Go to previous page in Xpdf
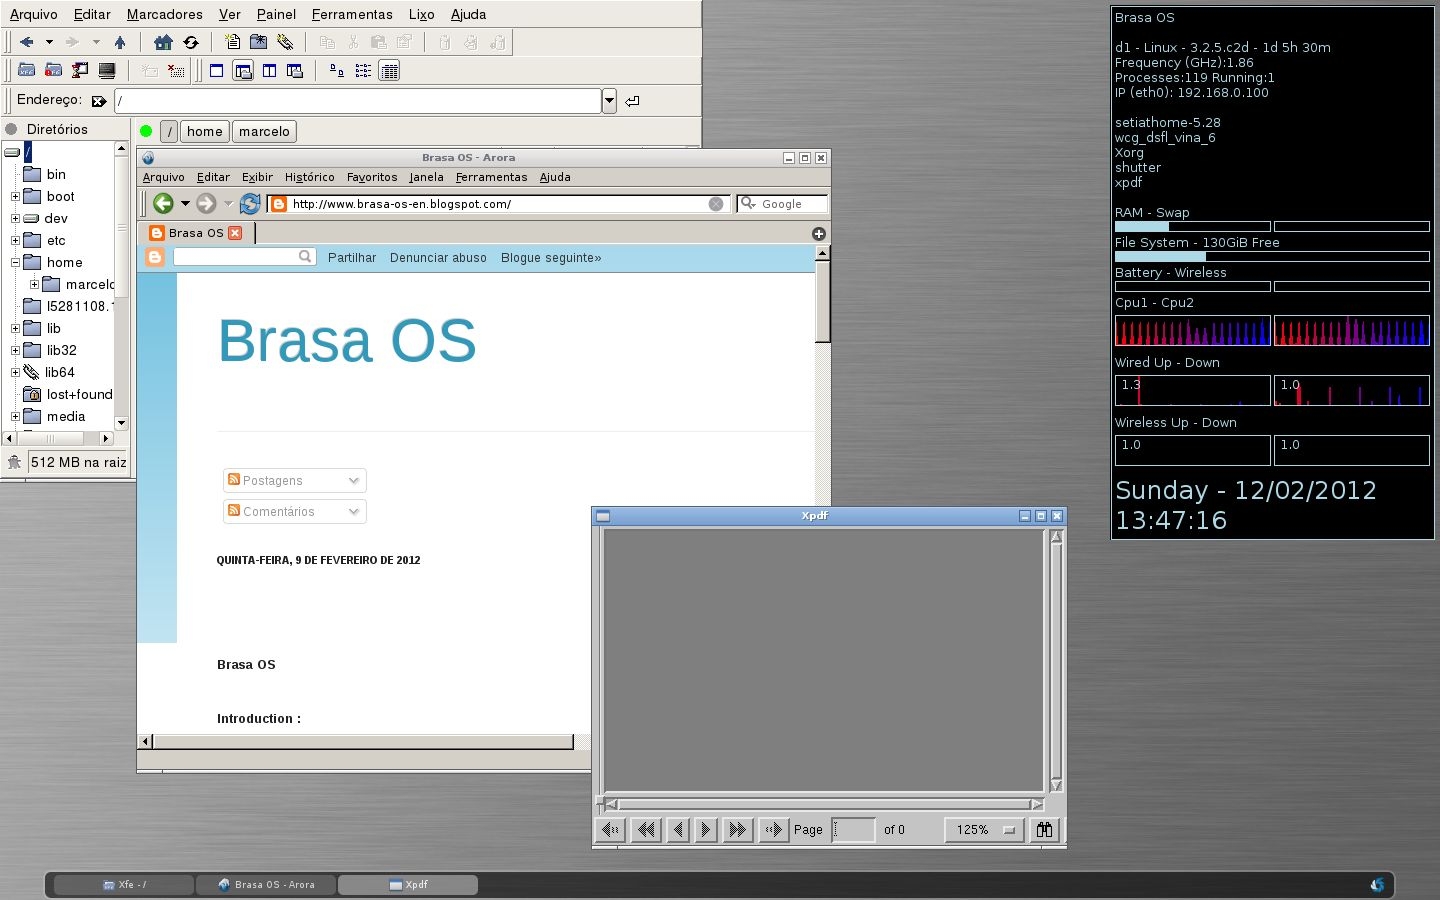The height and width of the screenshot is (900, 1440). (x=678, y=829)
